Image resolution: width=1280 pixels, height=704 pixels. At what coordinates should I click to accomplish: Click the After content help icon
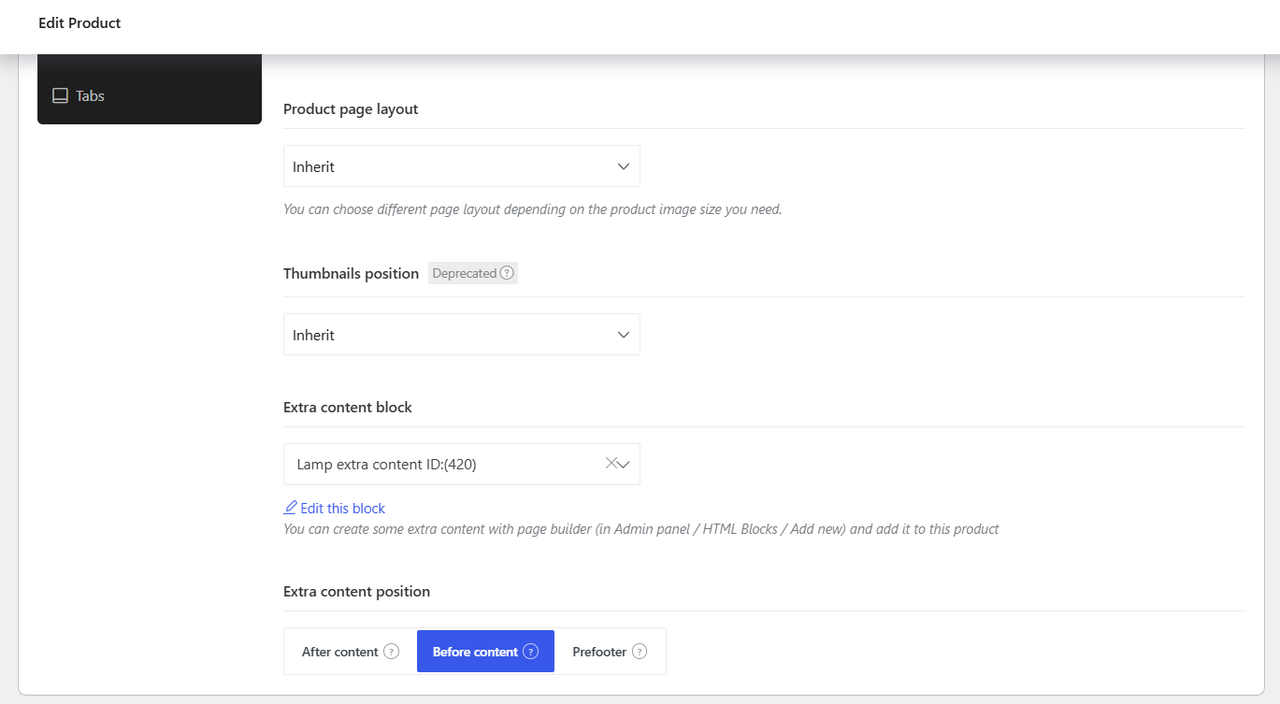coord(391,651)
